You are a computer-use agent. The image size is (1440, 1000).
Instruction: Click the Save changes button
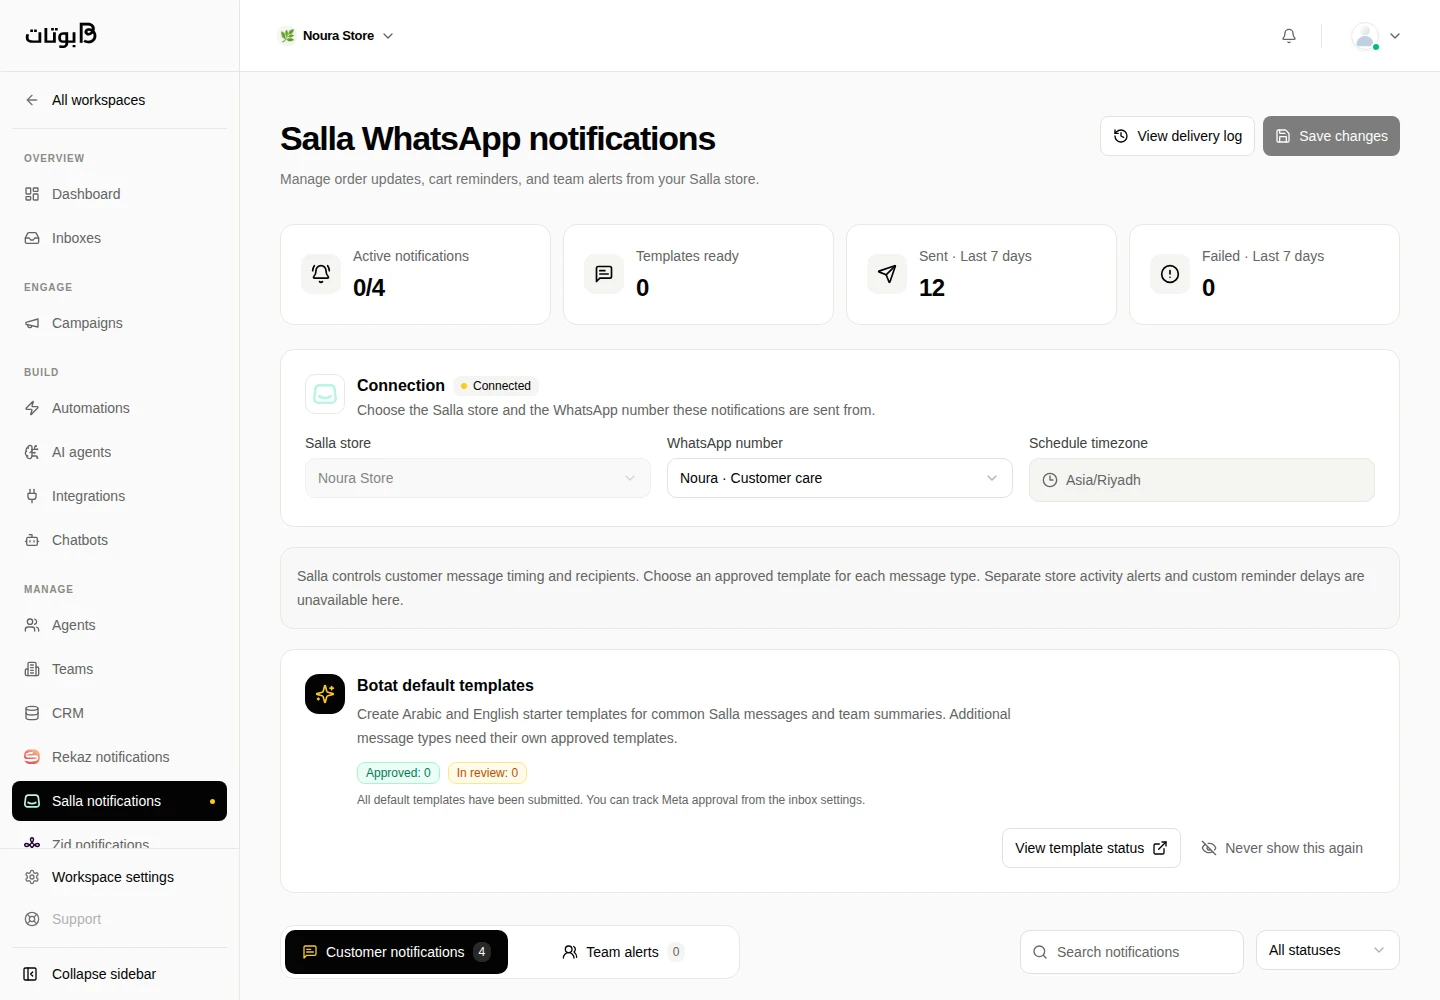click(1331, 136)
